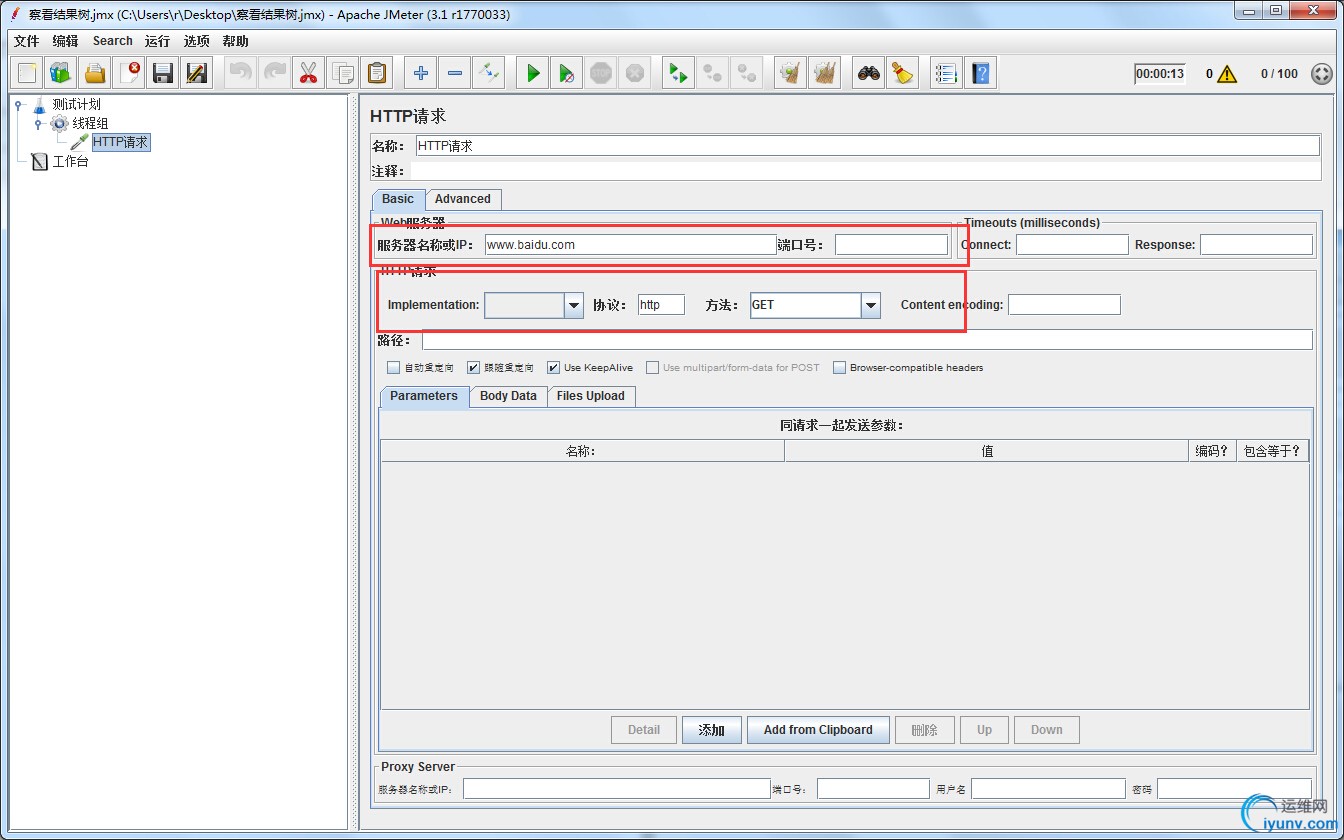1344x840 pixels.
Task: Copy with the toolbar Copy icon
Action: tap(343, 73)
